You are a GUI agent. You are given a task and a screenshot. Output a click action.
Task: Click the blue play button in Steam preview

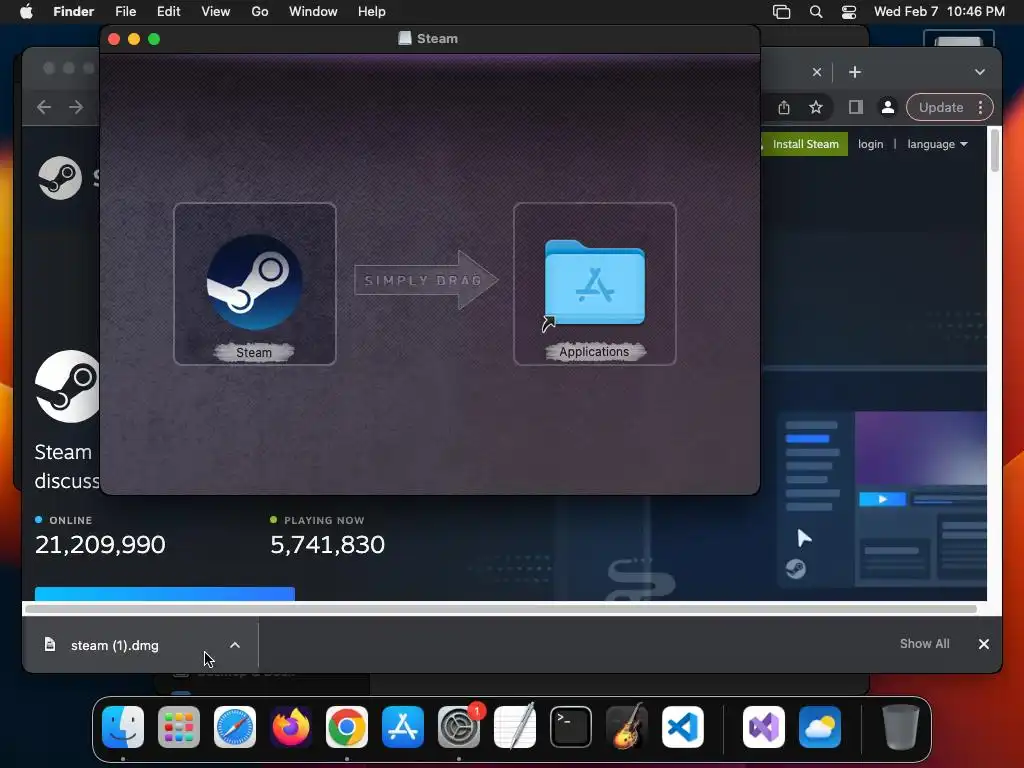(882, 500)
